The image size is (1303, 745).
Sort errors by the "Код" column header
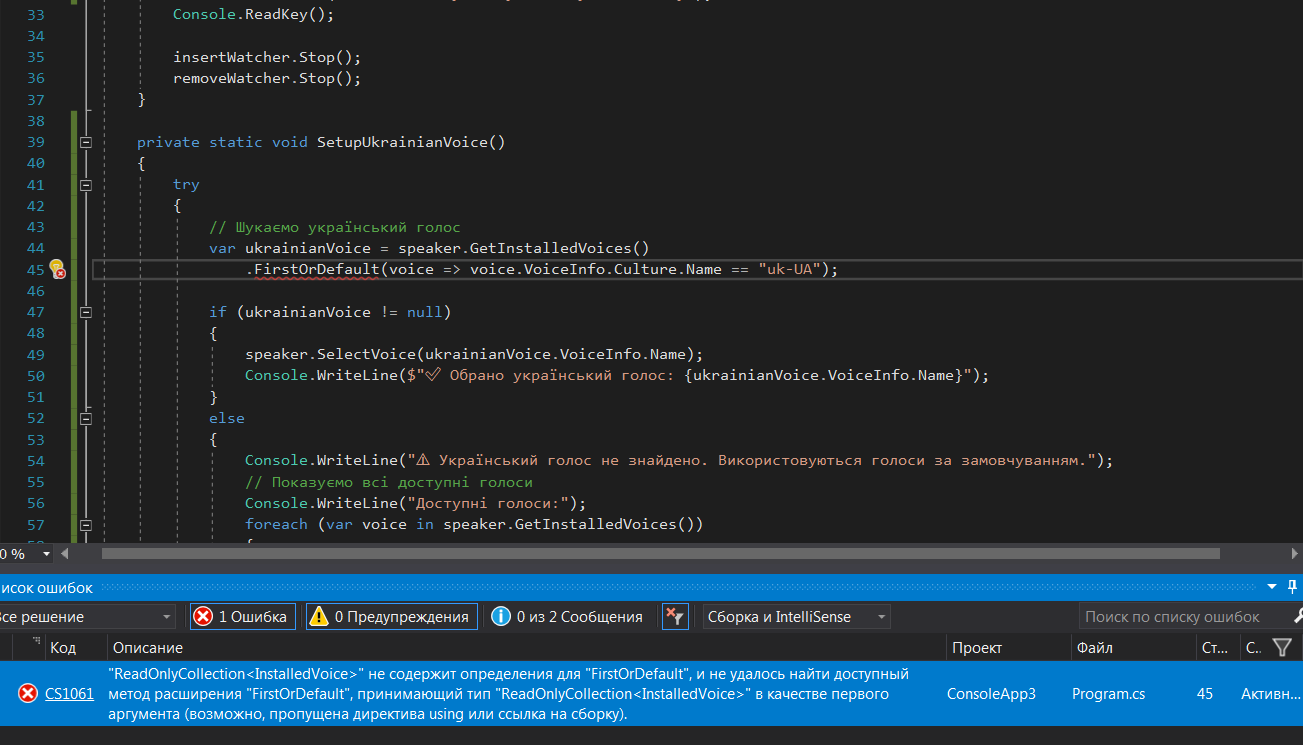coord(75,648)
